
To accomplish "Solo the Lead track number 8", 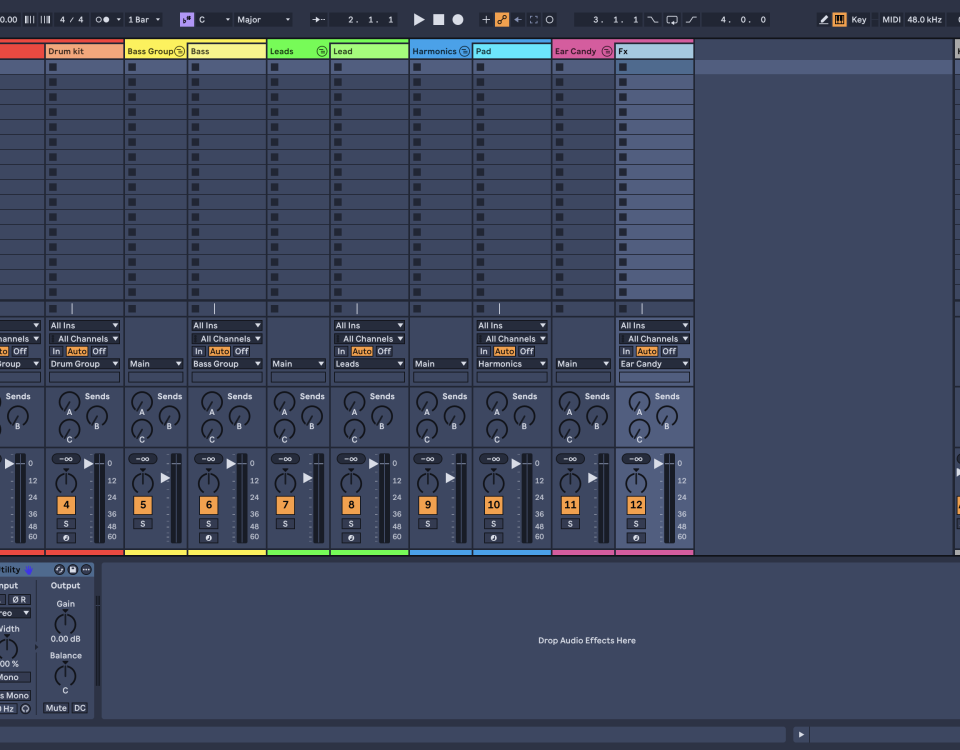I will [351, 524].
